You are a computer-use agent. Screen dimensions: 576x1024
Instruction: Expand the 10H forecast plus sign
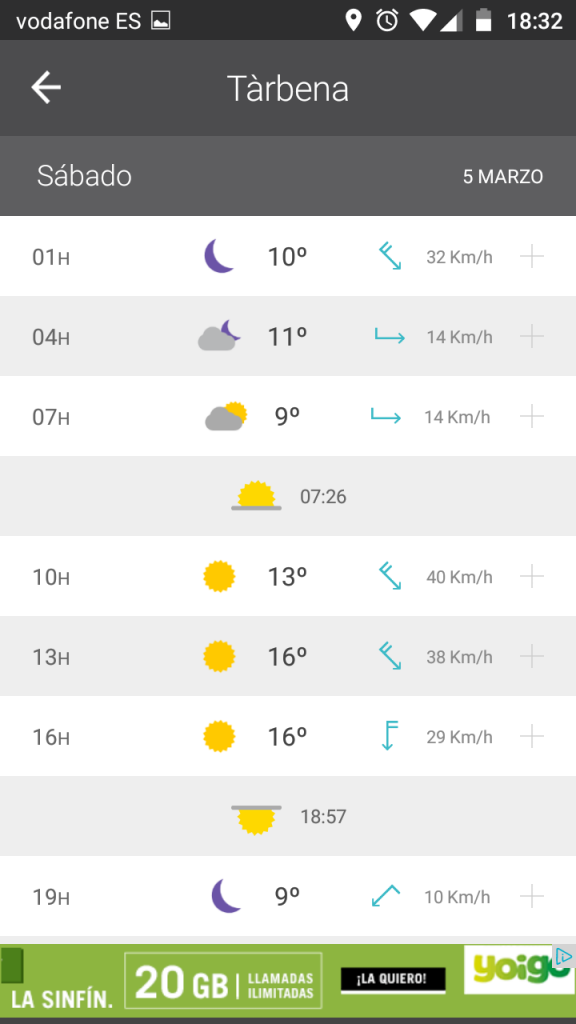(532, 577)
